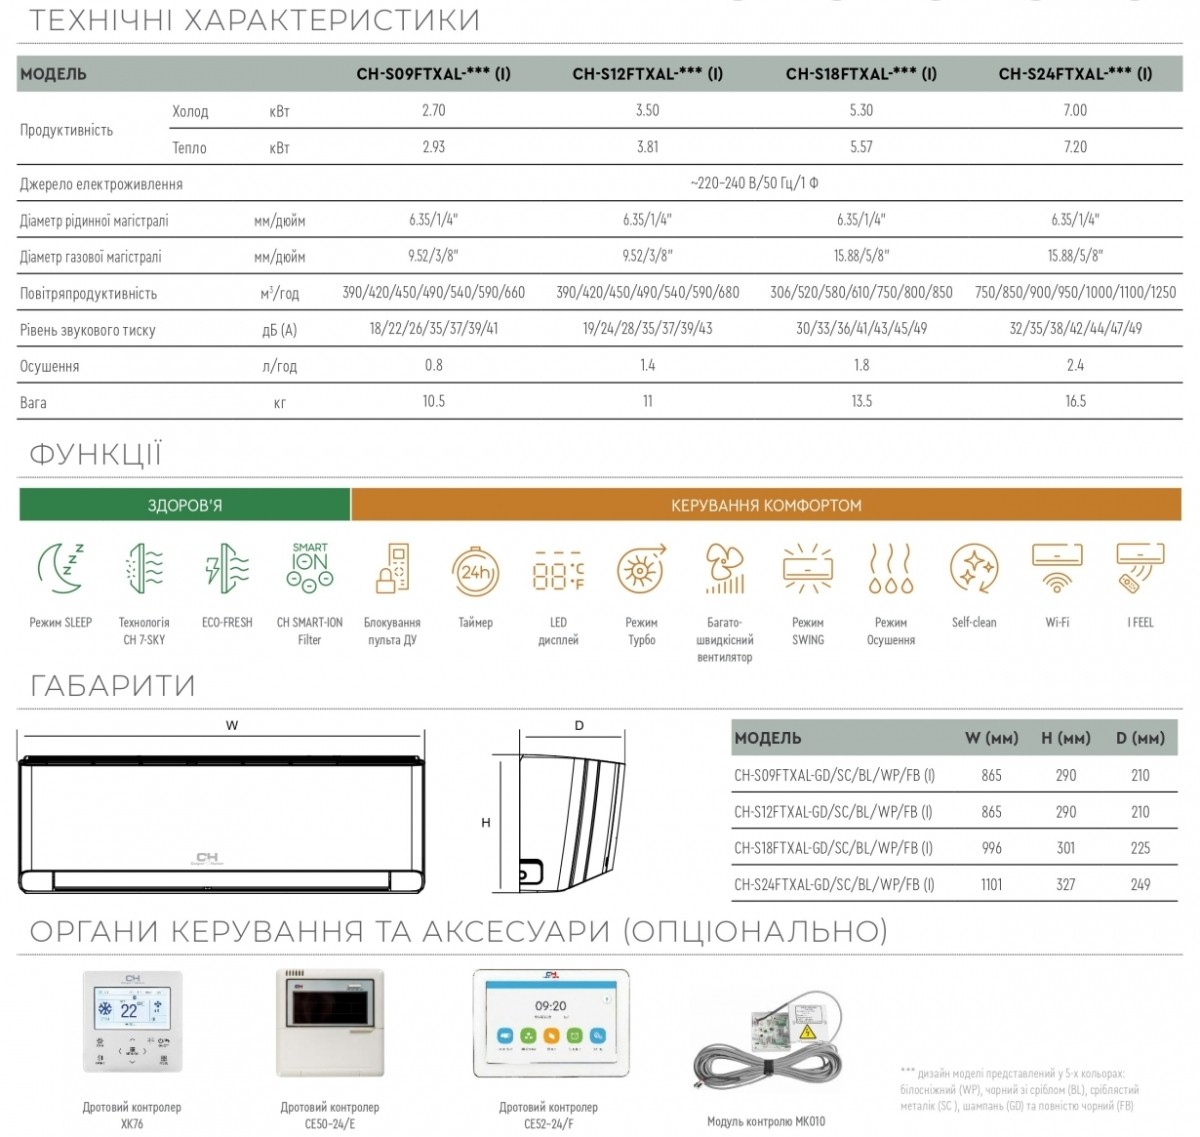
Task: Click the ECO-FRESH function icon
Action: click(x=227, y=569)
